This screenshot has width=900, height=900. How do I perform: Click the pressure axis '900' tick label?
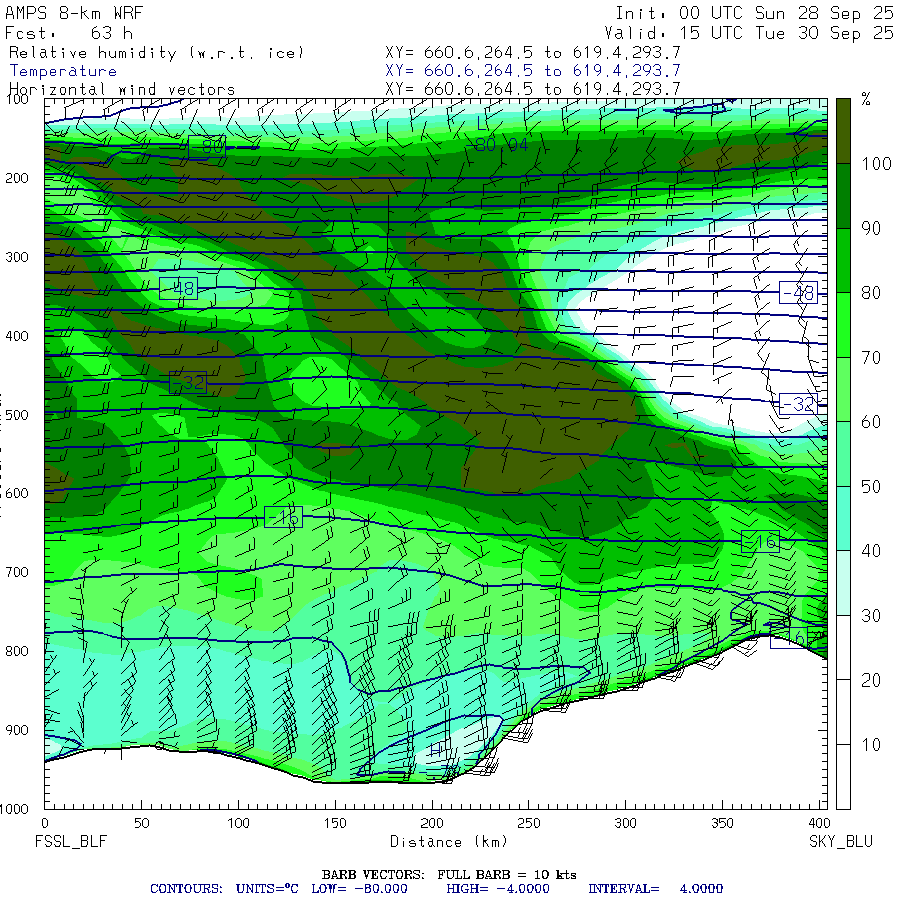click(17, 730)
